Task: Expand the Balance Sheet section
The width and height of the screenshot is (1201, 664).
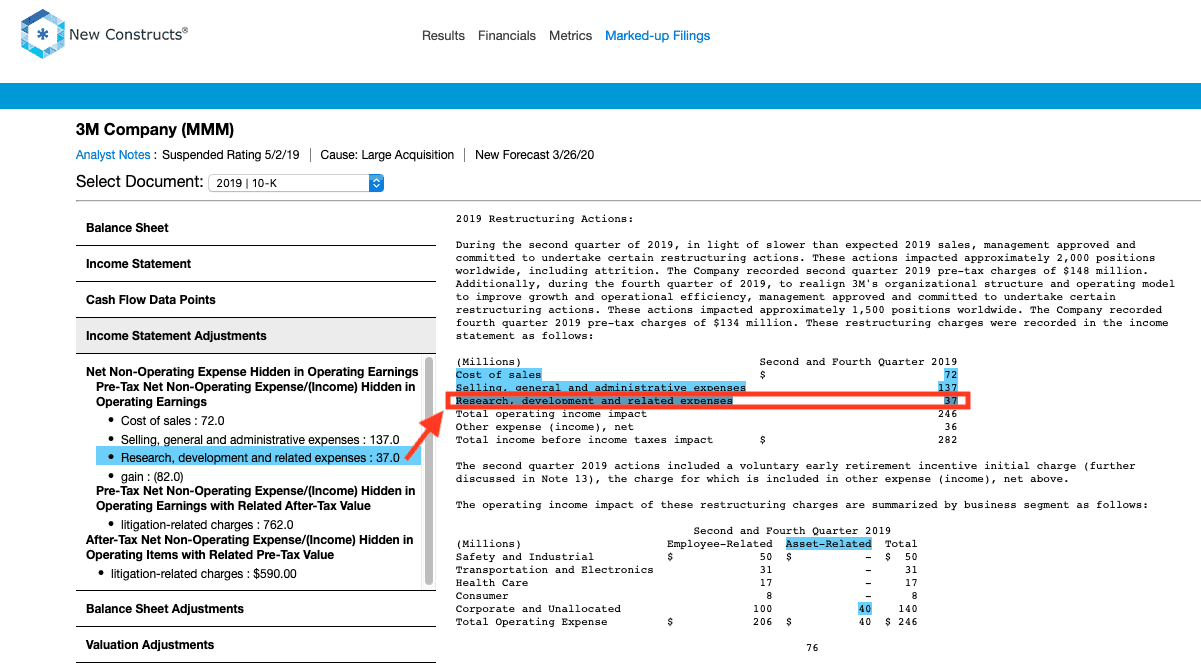Action: pos(256,228)
